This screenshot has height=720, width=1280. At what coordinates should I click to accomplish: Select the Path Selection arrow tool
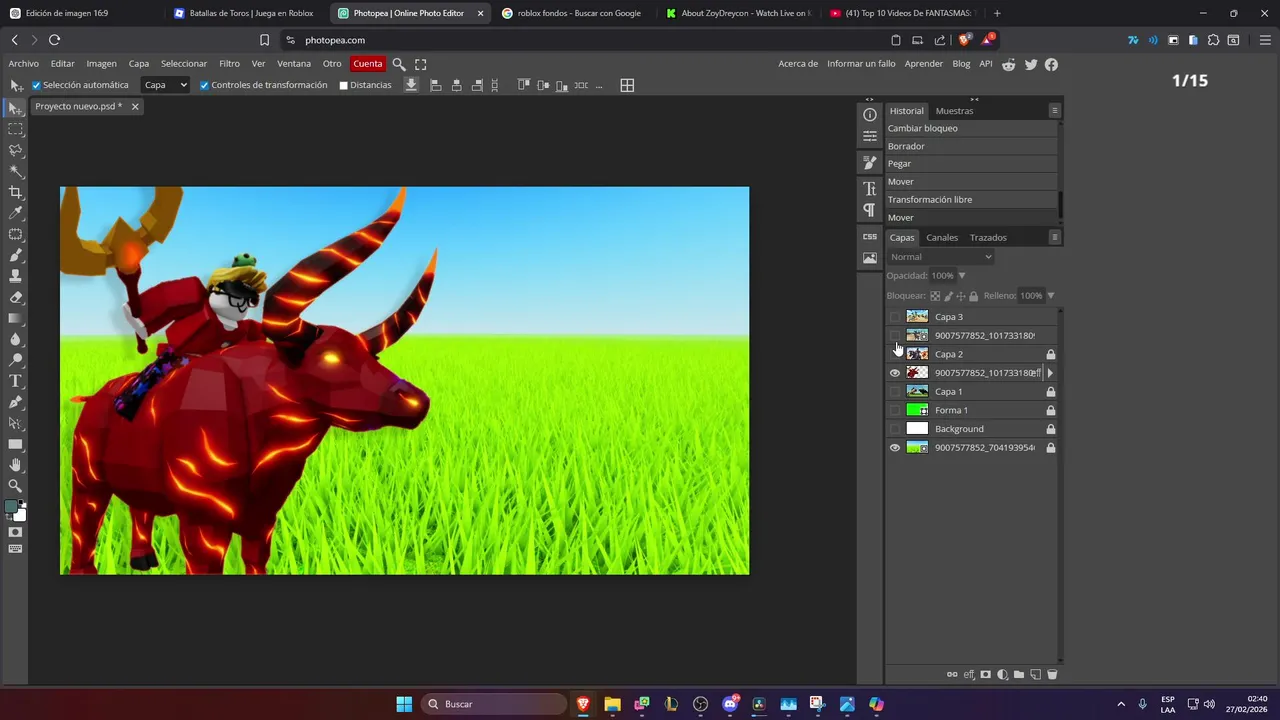15,423
